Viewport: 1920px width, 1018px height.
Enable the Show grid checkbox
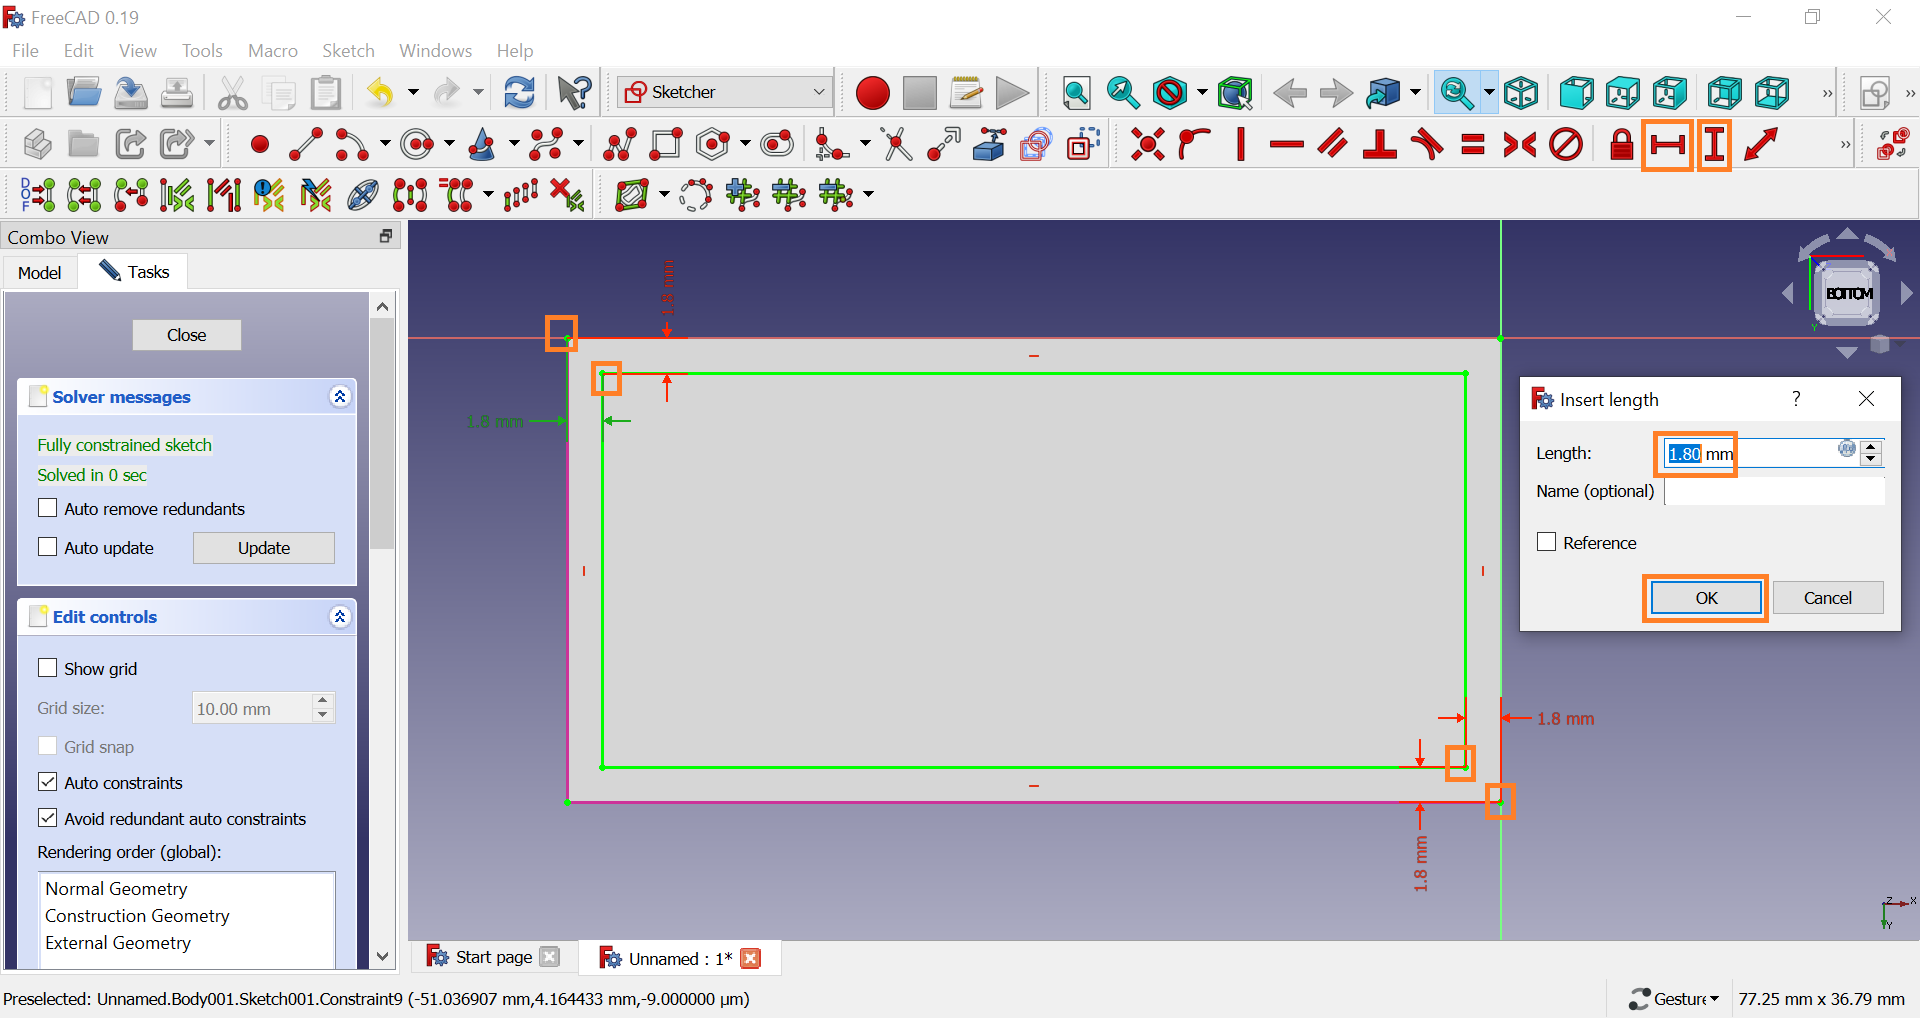click(47, 668)
